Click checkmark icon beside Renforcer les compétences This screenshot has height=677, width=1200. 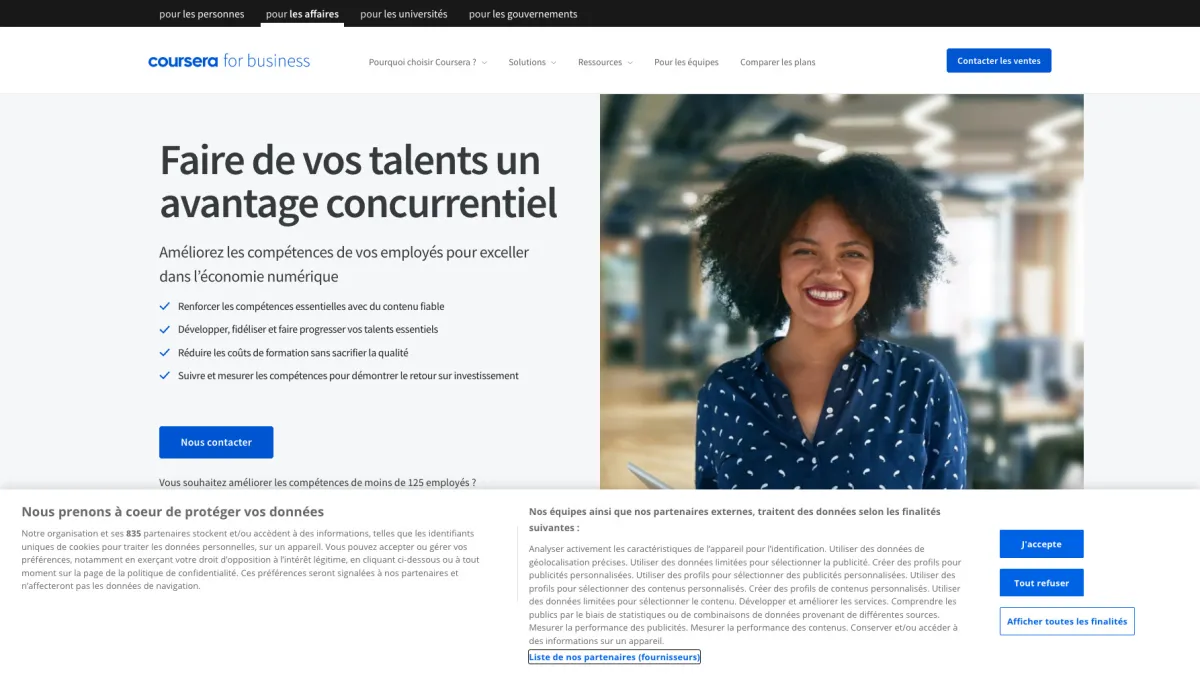[165, 306]
